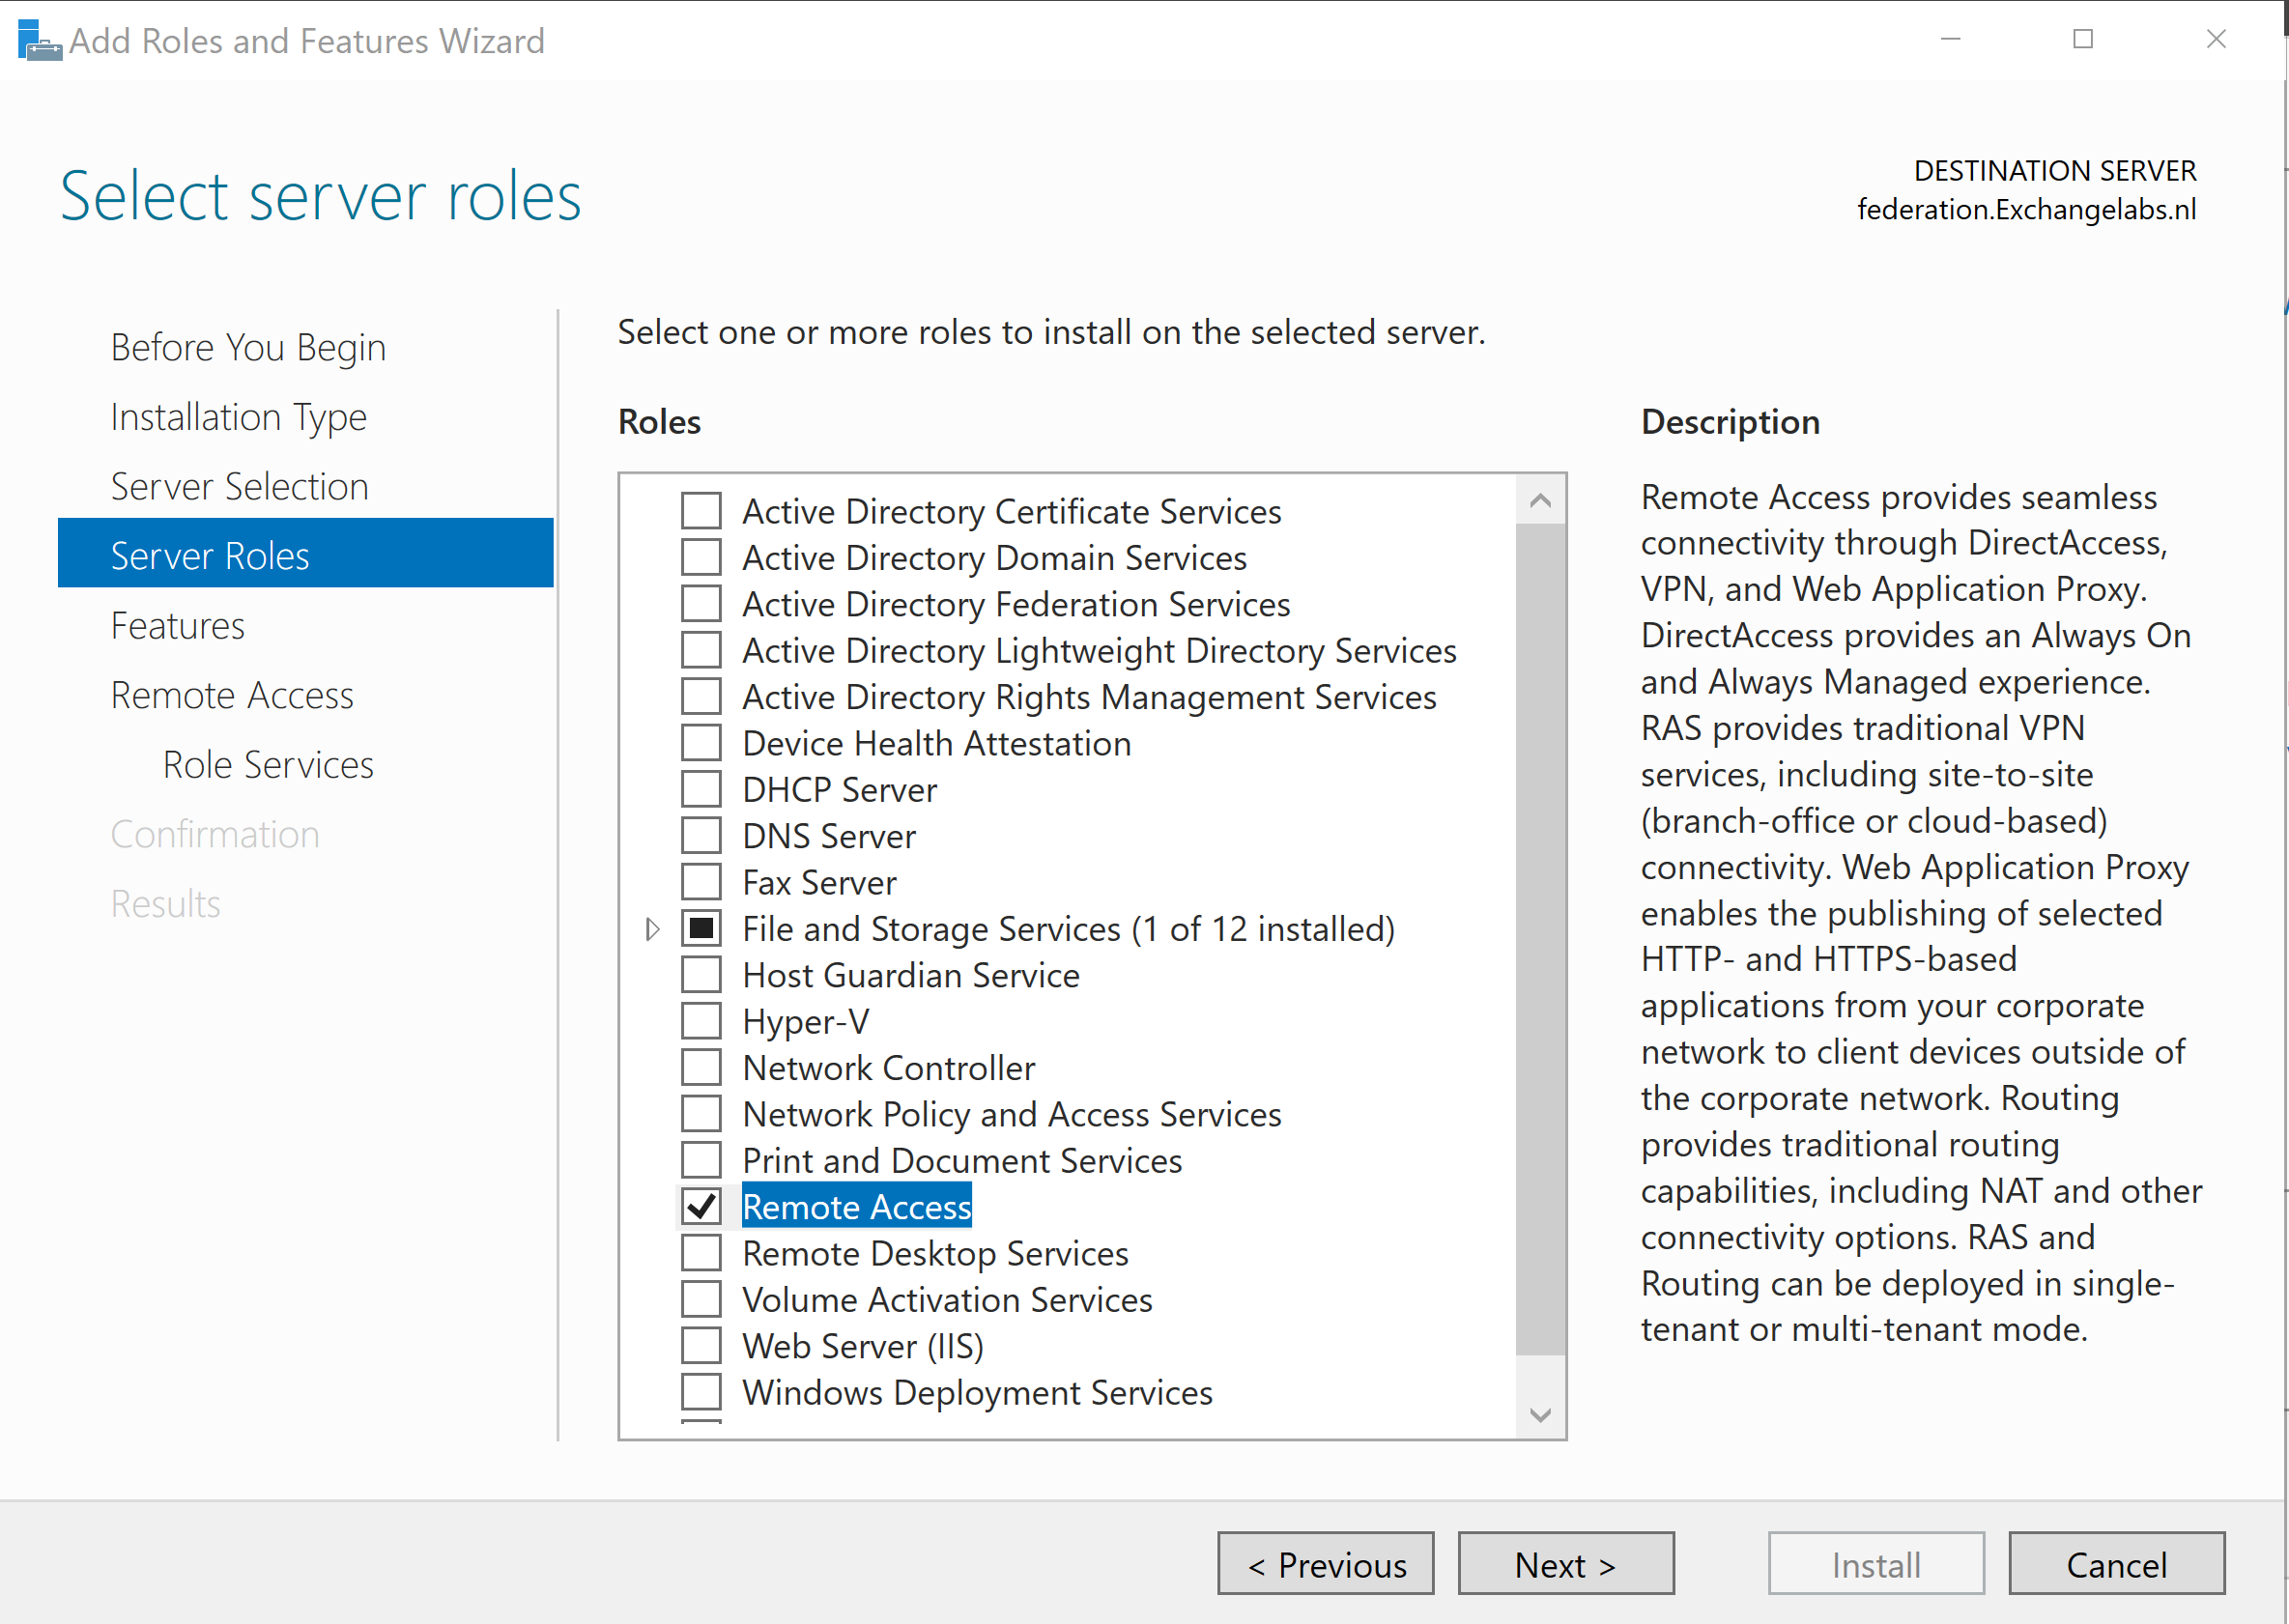Enable the Web Server (IIS) checkbox
This screenshot has height=1624, width=2289.
[701, 1346]
